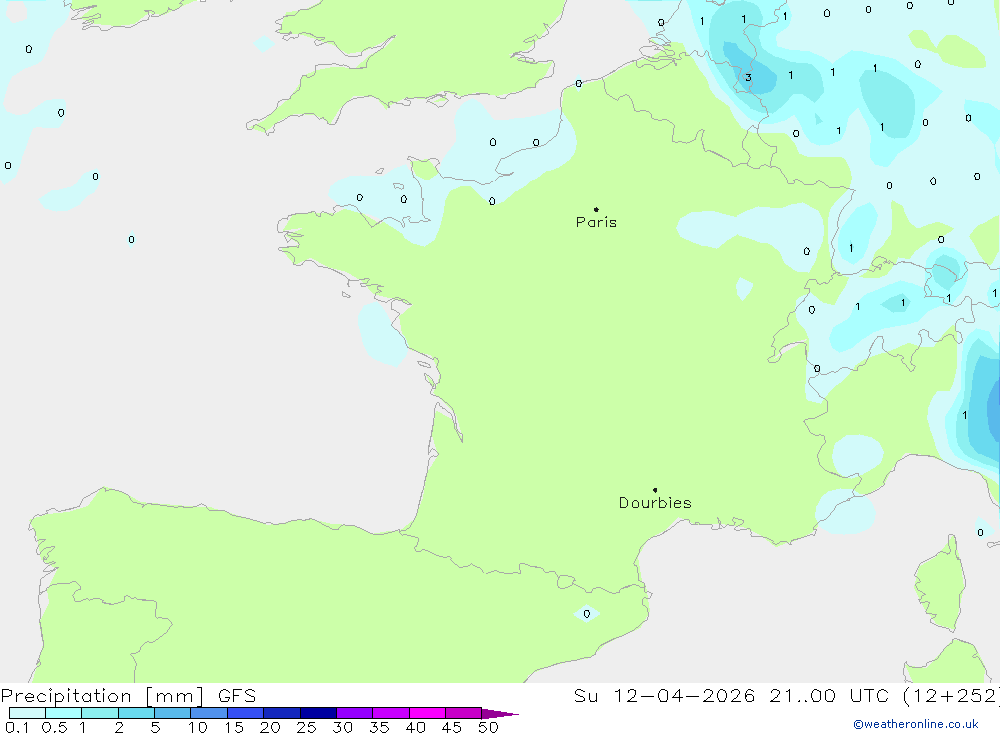1000x733 pixels.
Task: Click the 45–50 mm magenta legend swatch
Action: coord(463,713)
